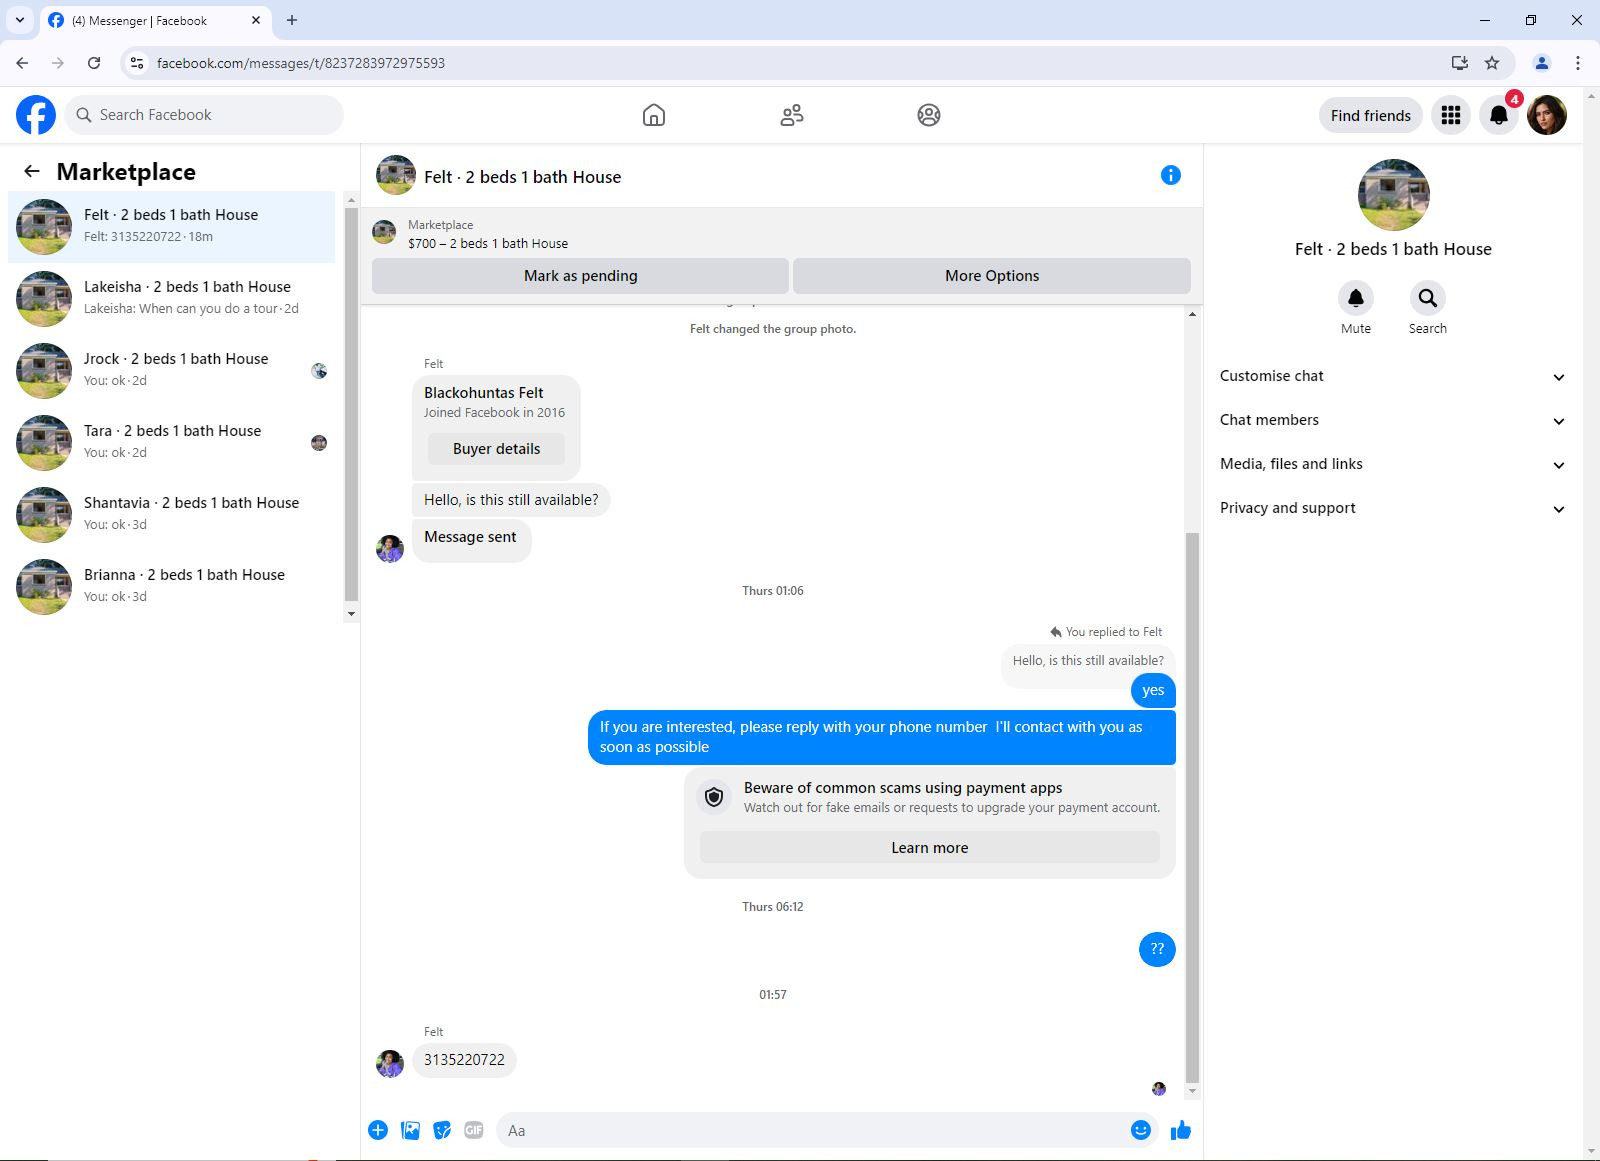Image resolution: width=1600 pixels, height=1161 pixels.
Task: Attach a photo using the image icon
Action: 410,1130
